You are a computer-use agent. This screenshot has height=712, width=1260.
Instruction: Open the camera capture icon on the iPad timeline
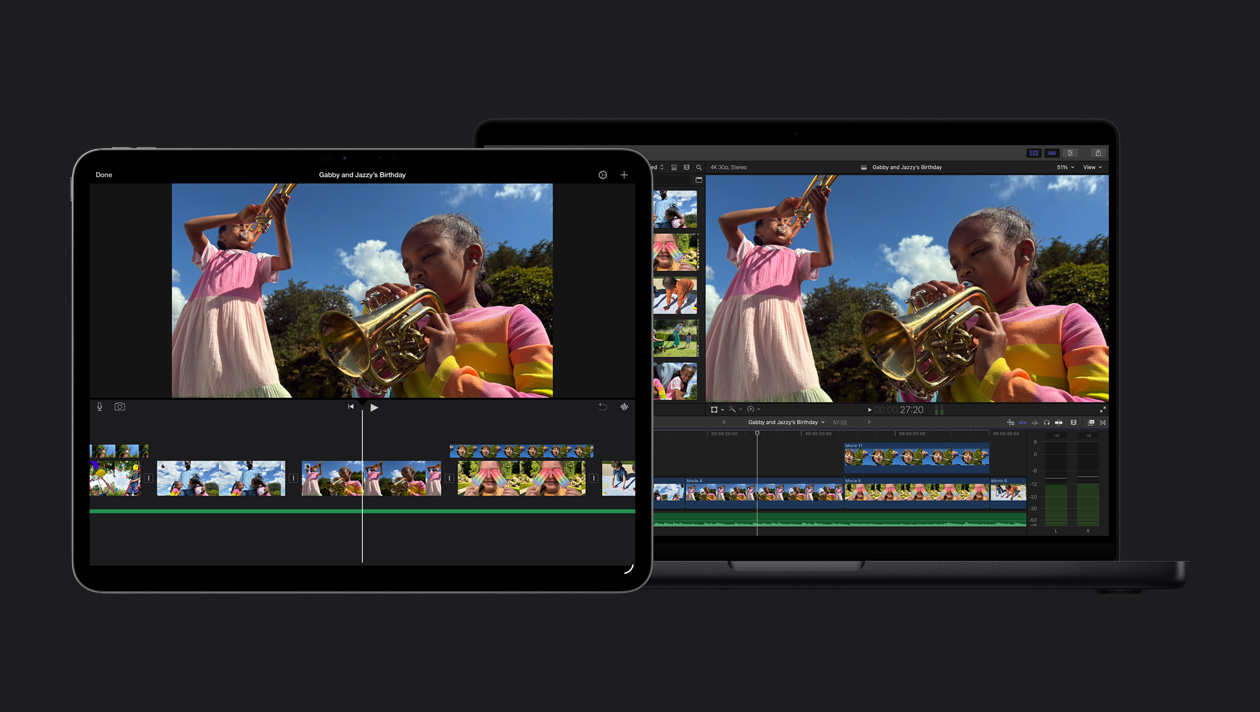(120, 407)
